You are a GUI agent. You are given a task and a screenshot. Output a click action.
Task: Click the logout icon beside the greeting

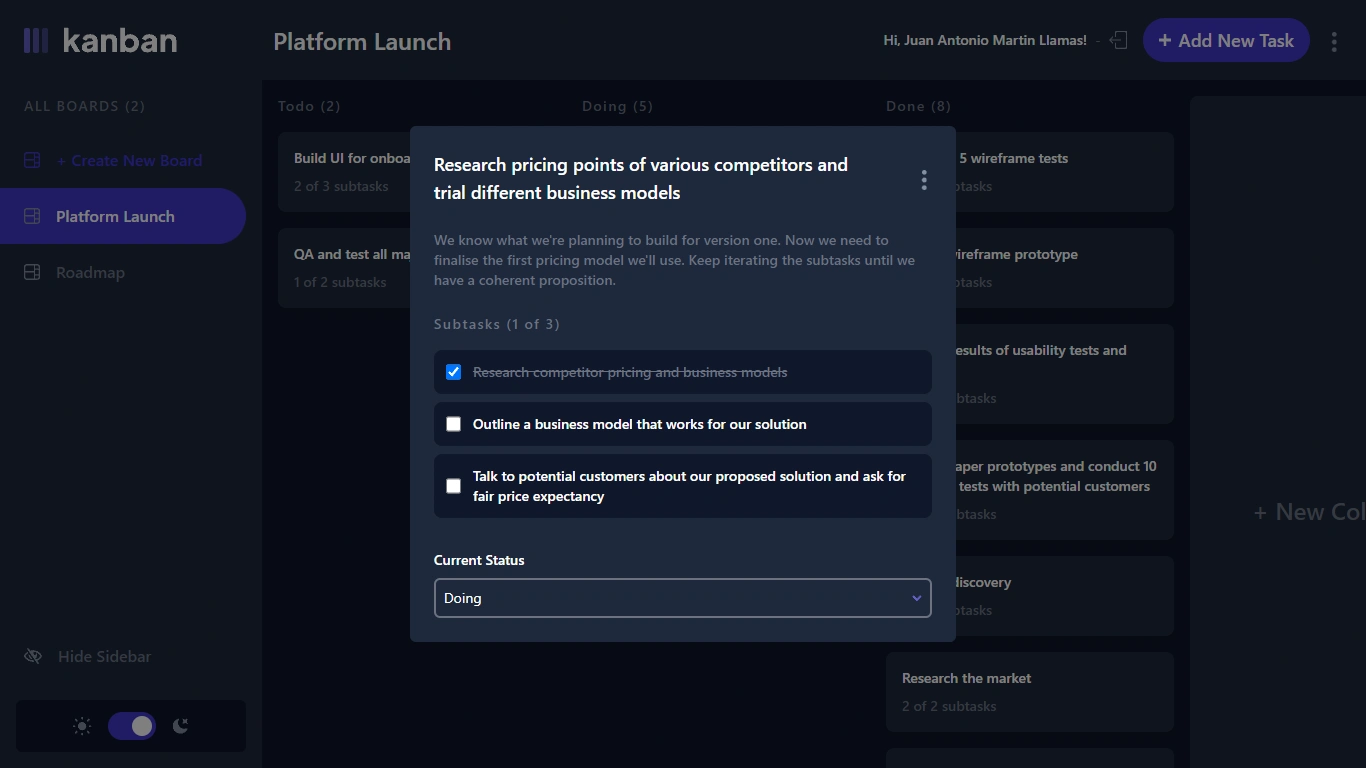coord(1119,40)
